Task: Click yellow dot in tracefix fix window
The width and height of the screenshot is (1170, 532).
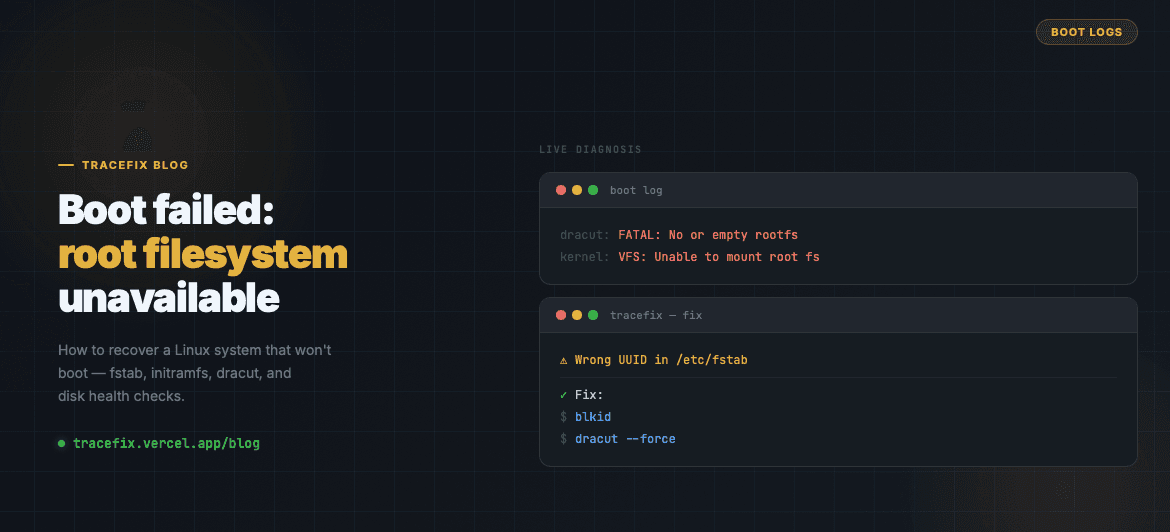Action: [577, 315]
